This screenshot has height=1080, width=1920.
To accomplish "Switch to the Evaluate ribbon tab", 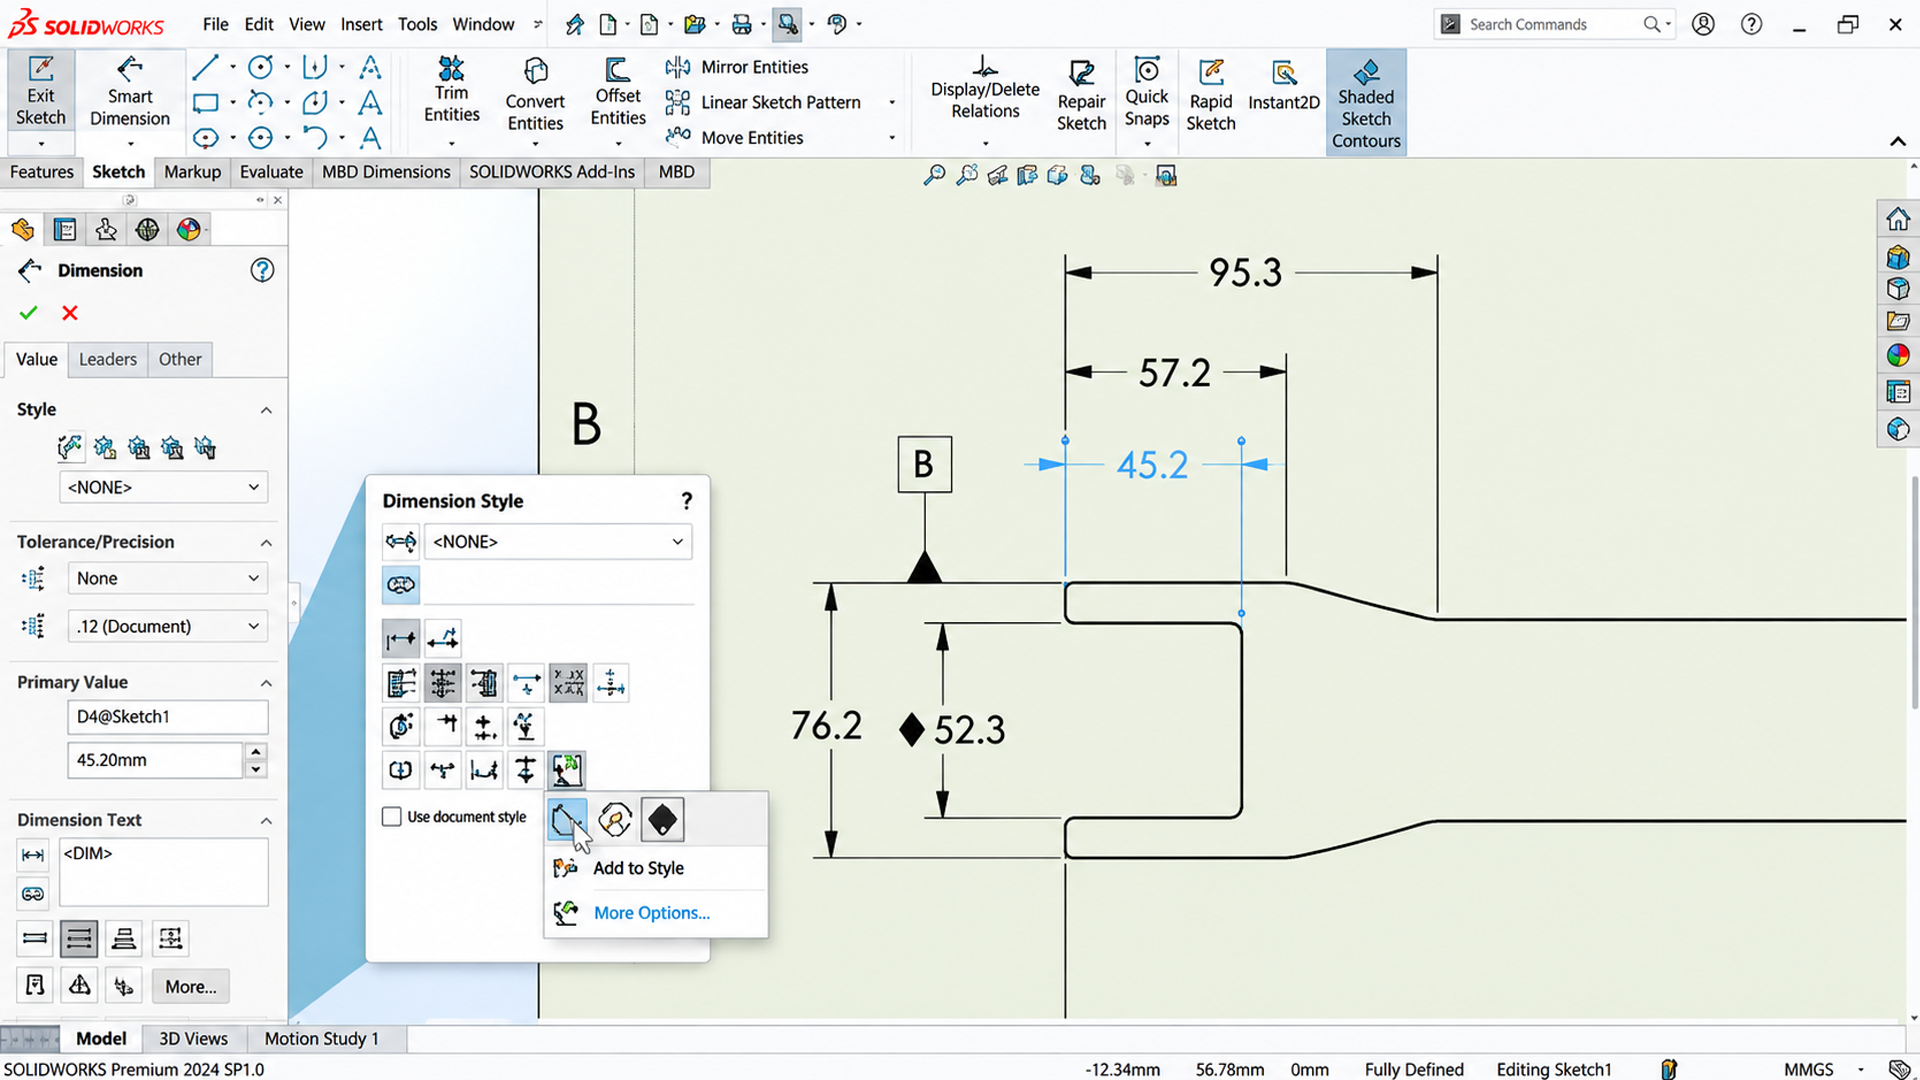I will (271, 172).
